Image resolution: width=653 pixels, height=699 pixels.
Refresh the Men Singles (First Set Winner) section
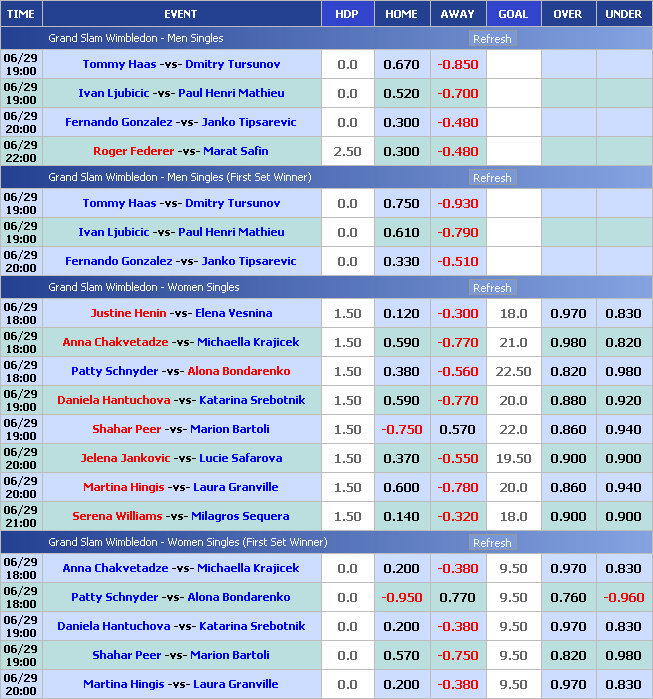pos(491,177)
